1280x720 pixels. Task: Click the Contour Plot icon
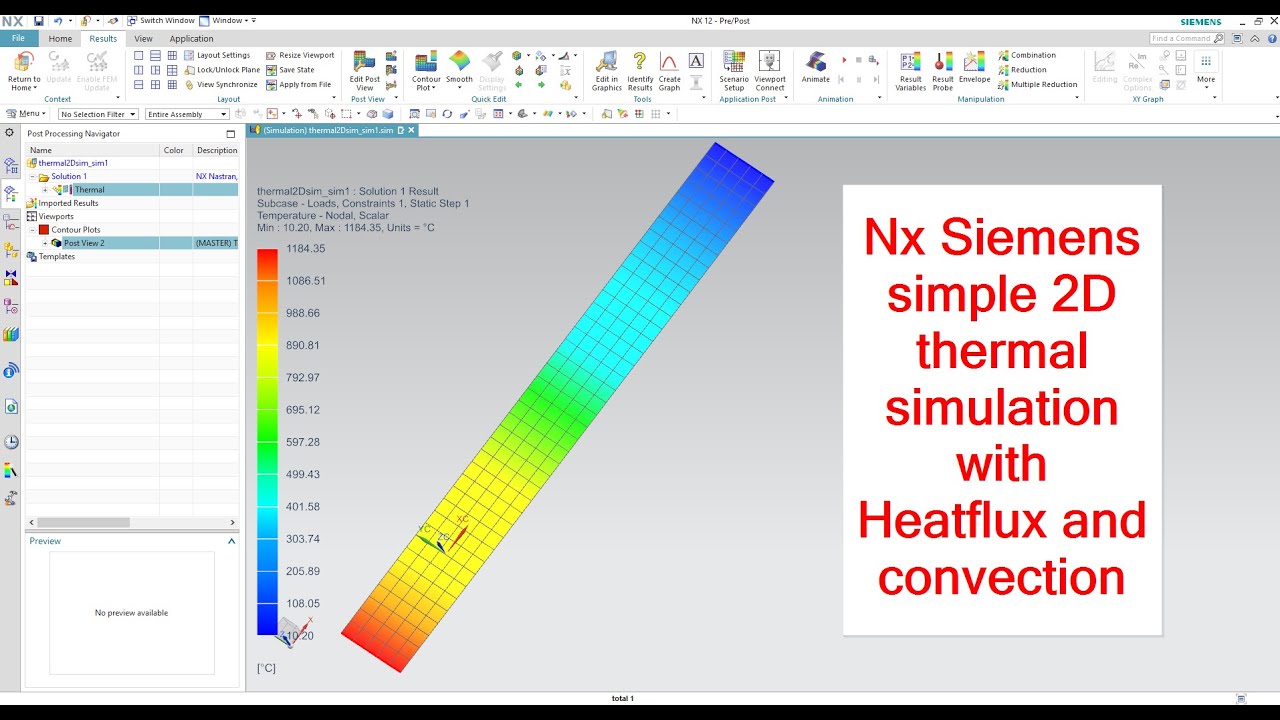coord(426,62)
